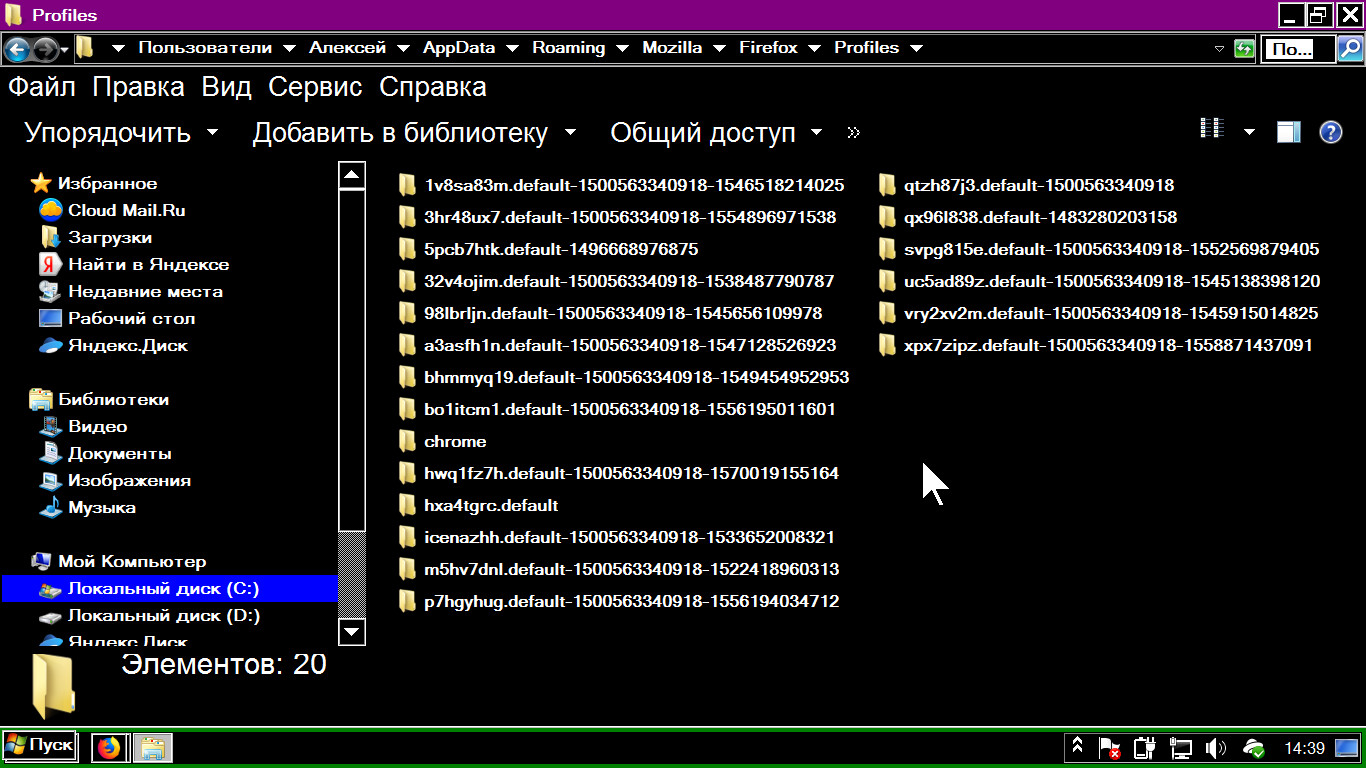Click the volume speaker tray icon

(x=1216, y=748)
